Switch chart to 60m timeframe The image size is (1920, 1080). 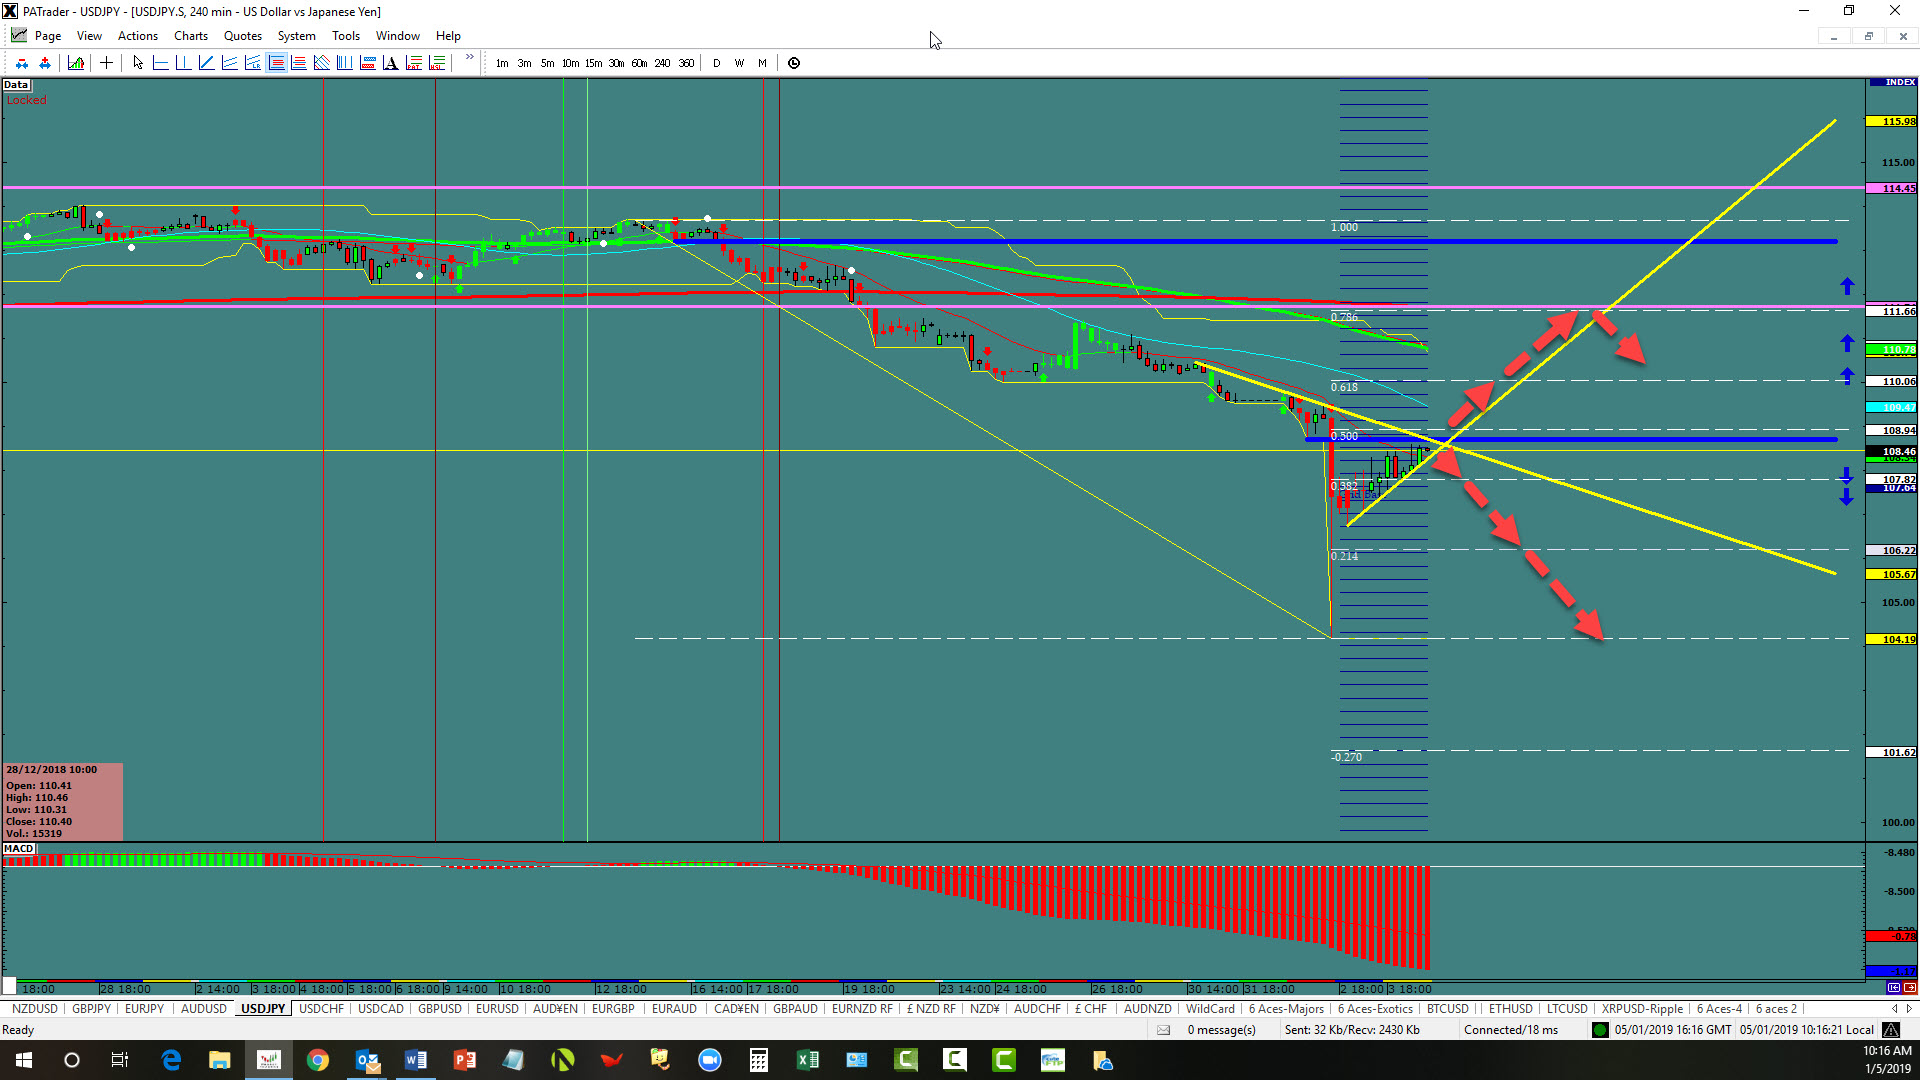point(639,63)
